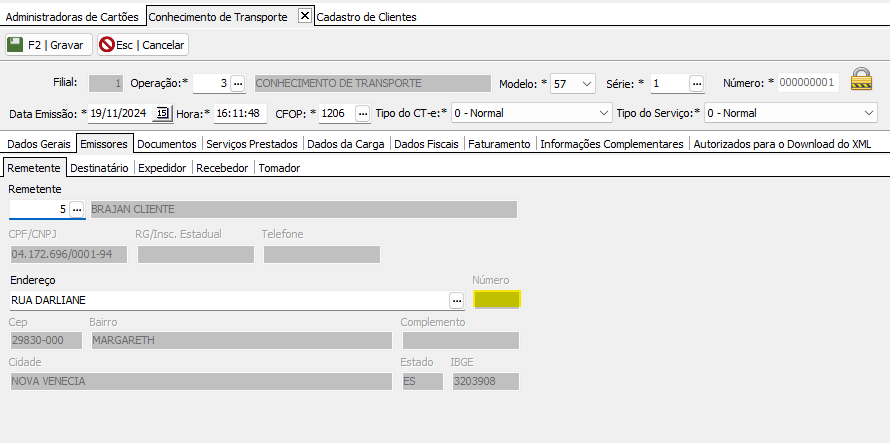
Task: Open the Série lookup ellipsis button
Action: tap(697, 84)
